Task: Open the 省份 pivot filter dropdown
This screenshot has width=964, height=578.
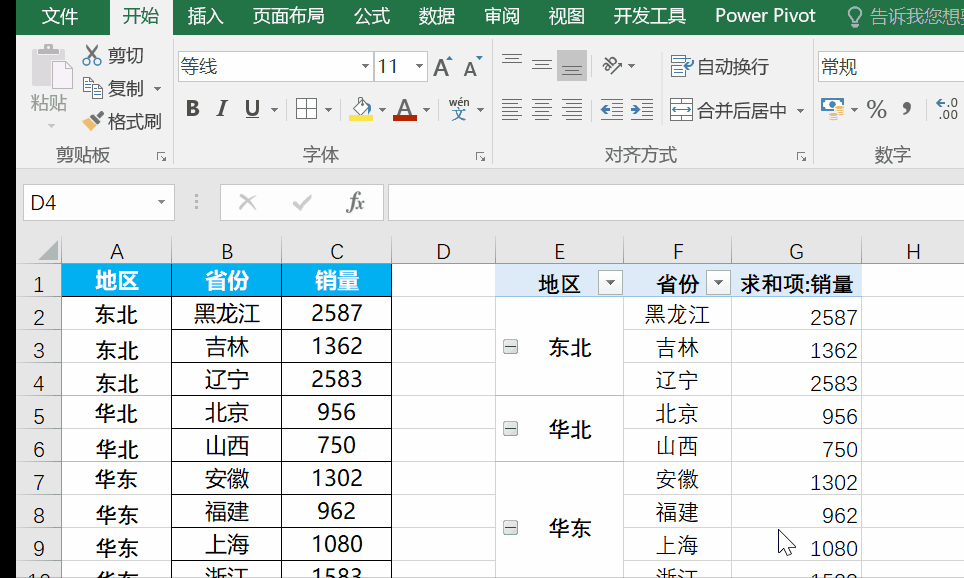Action: tap(718, 283)
